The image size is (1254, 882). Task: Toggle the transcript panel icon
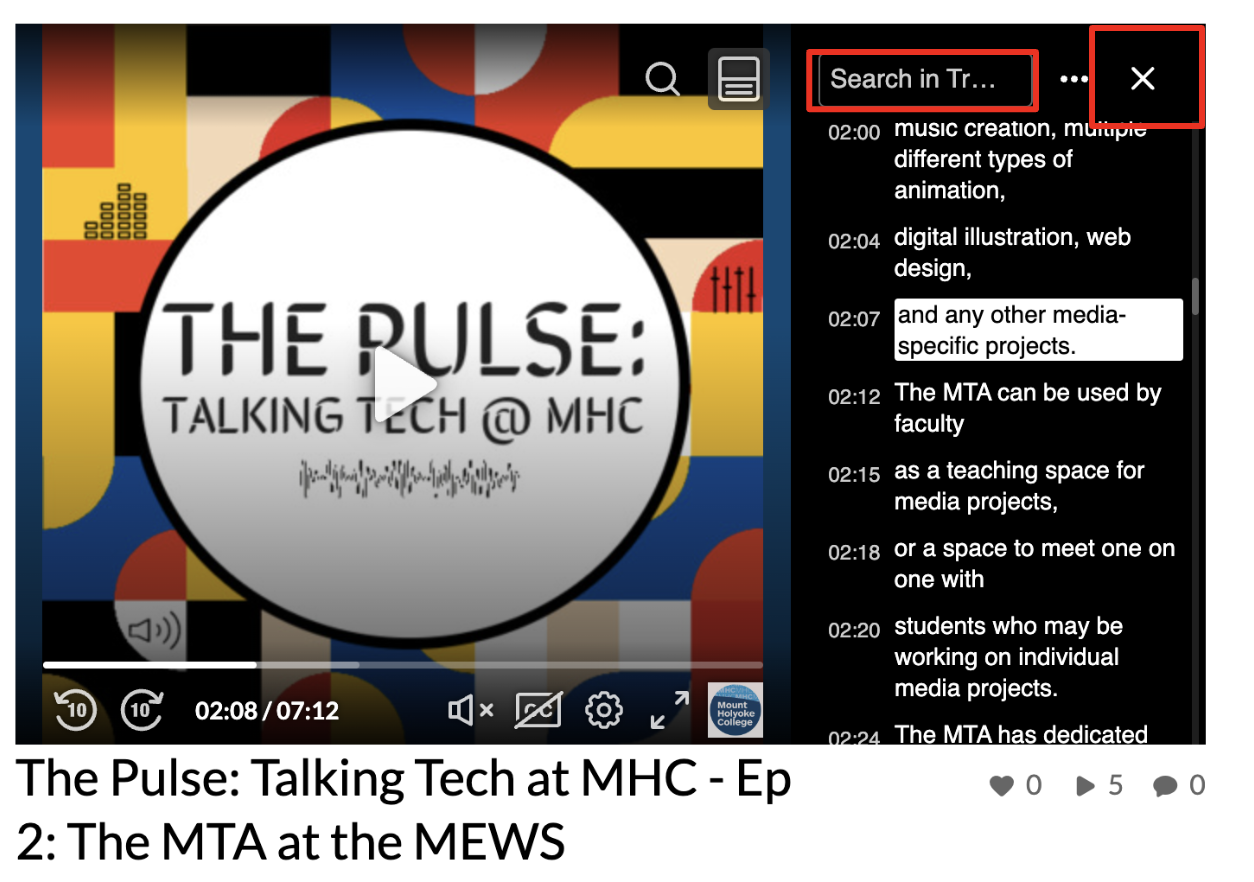coord(738,78)
